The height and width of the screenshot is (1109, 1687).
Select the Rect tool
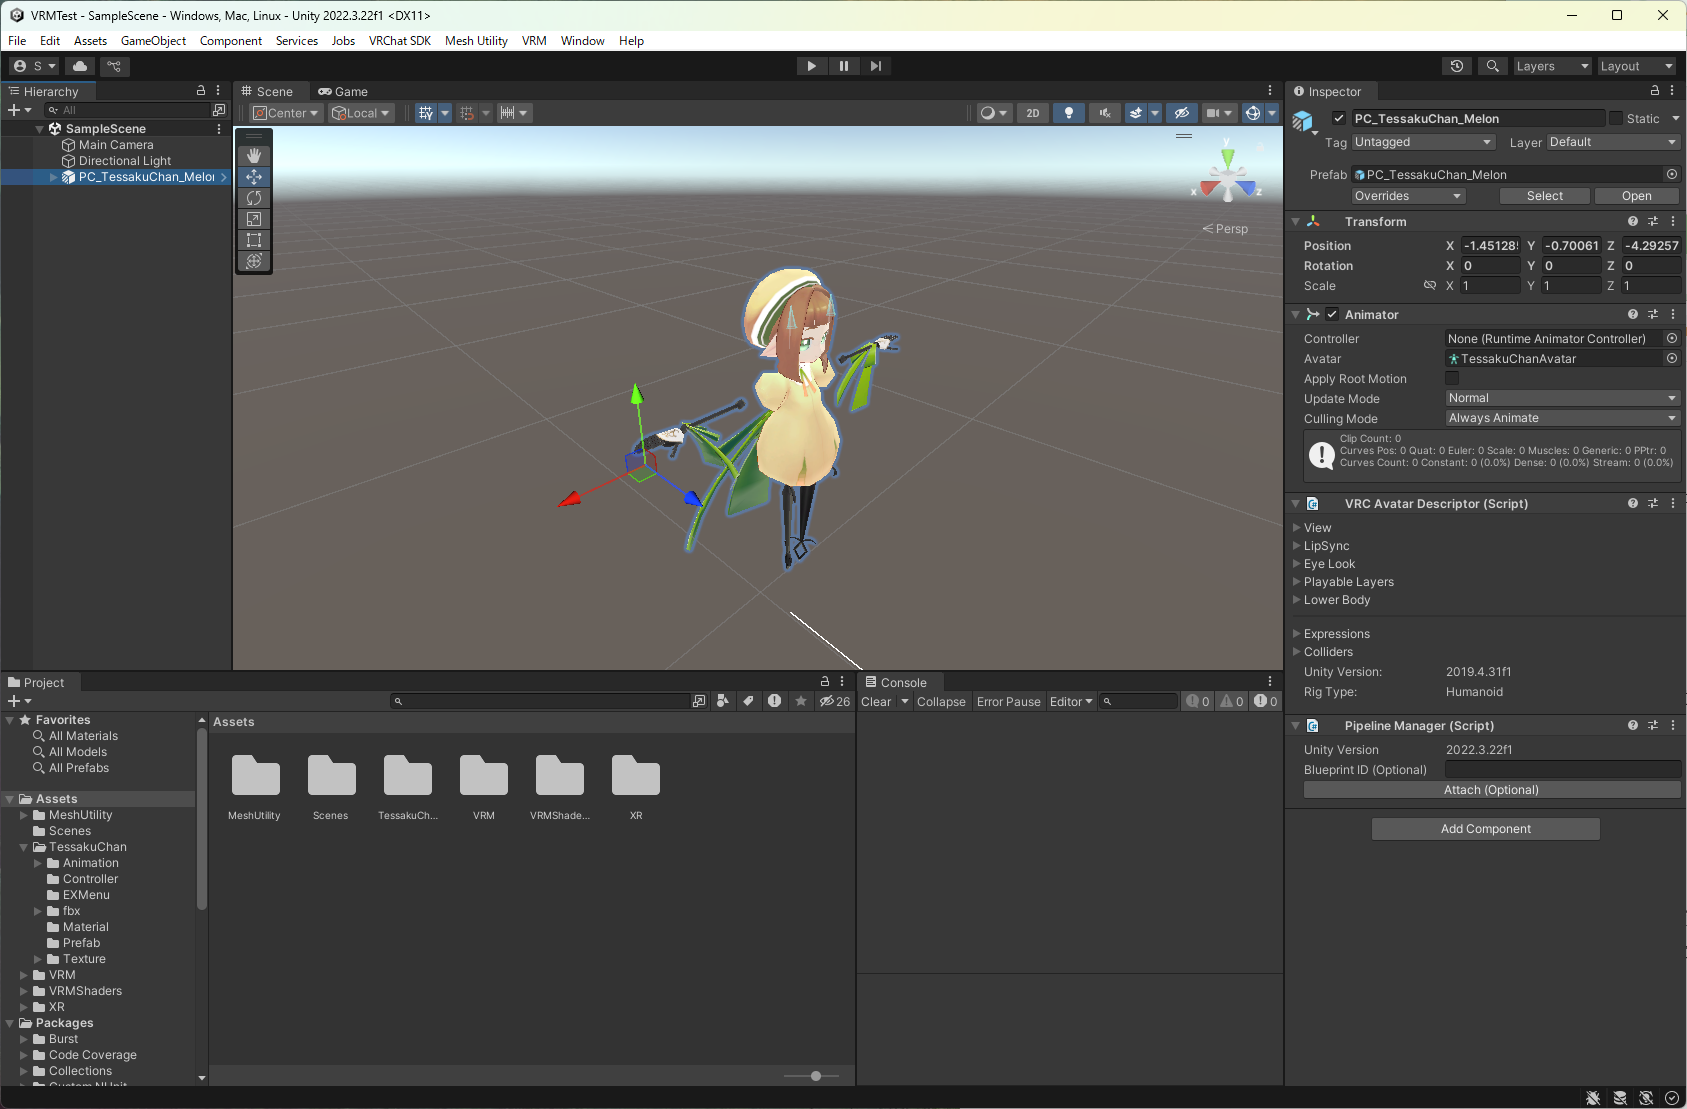[254, 240]
